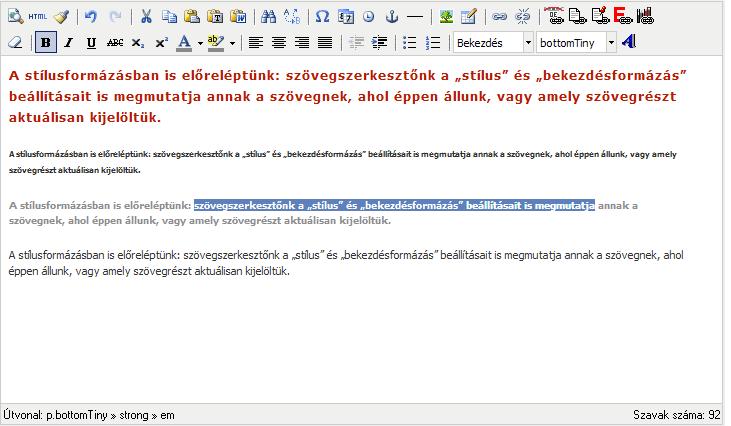The width and height of the screenshot is (731, 426).
Task: Click 'p.bottomTiny' in the element path
Action: coord(76,414)
